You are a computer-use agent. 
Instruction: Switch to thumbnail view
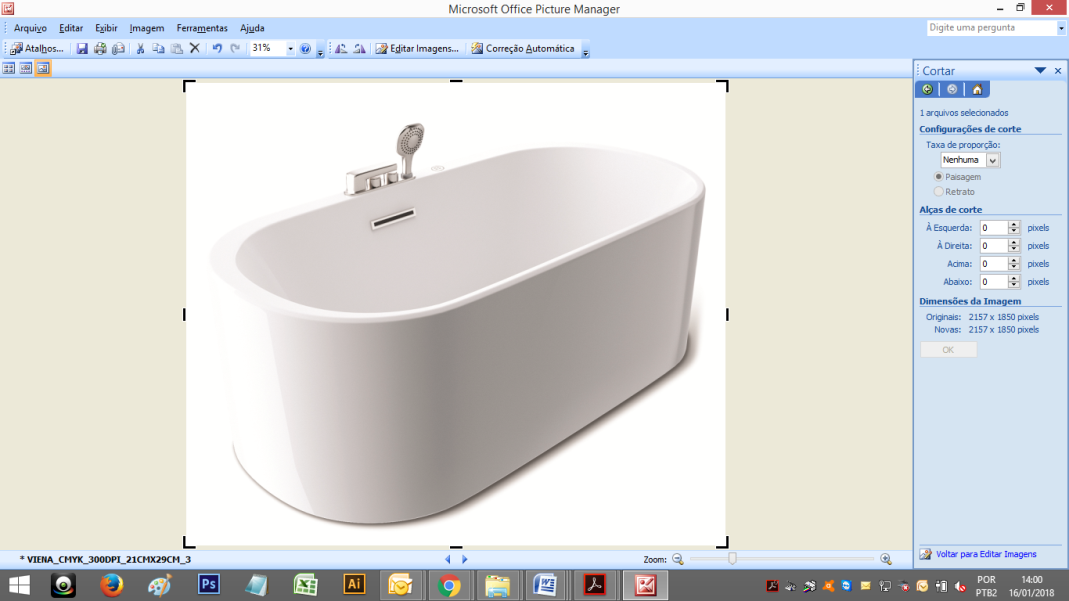[9, 69]
